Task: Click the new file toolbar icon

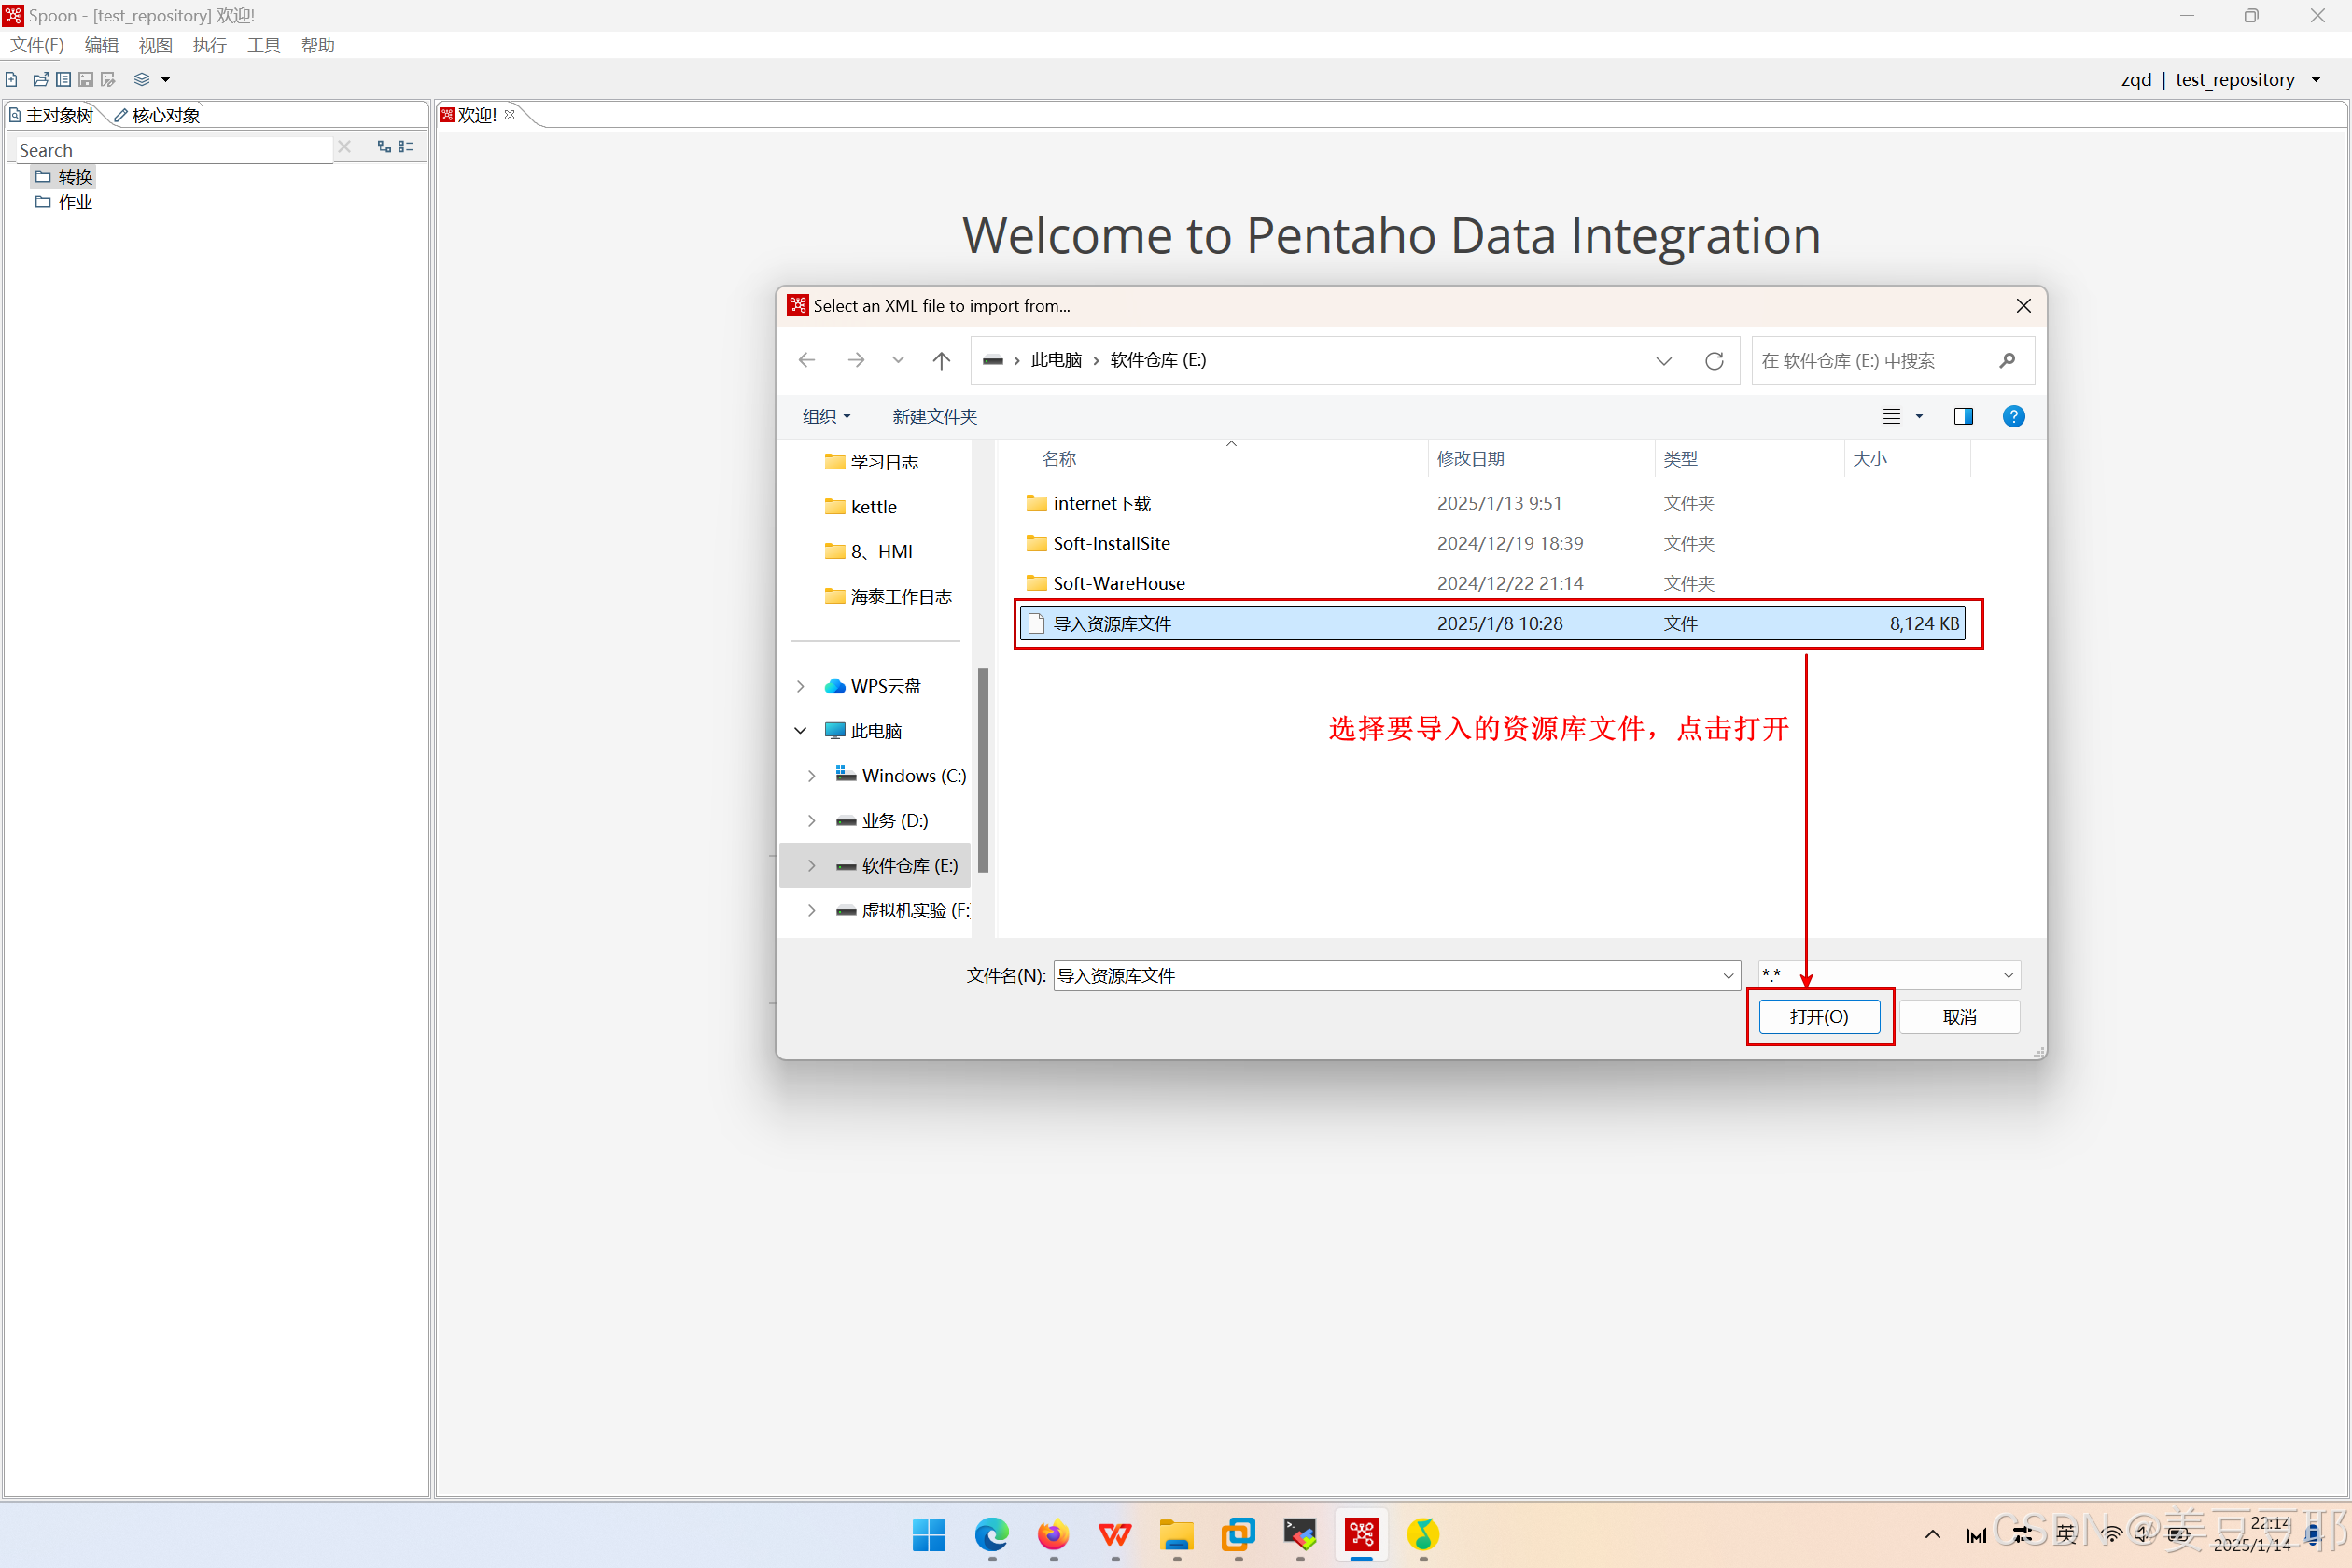Action: click(12, 79)
